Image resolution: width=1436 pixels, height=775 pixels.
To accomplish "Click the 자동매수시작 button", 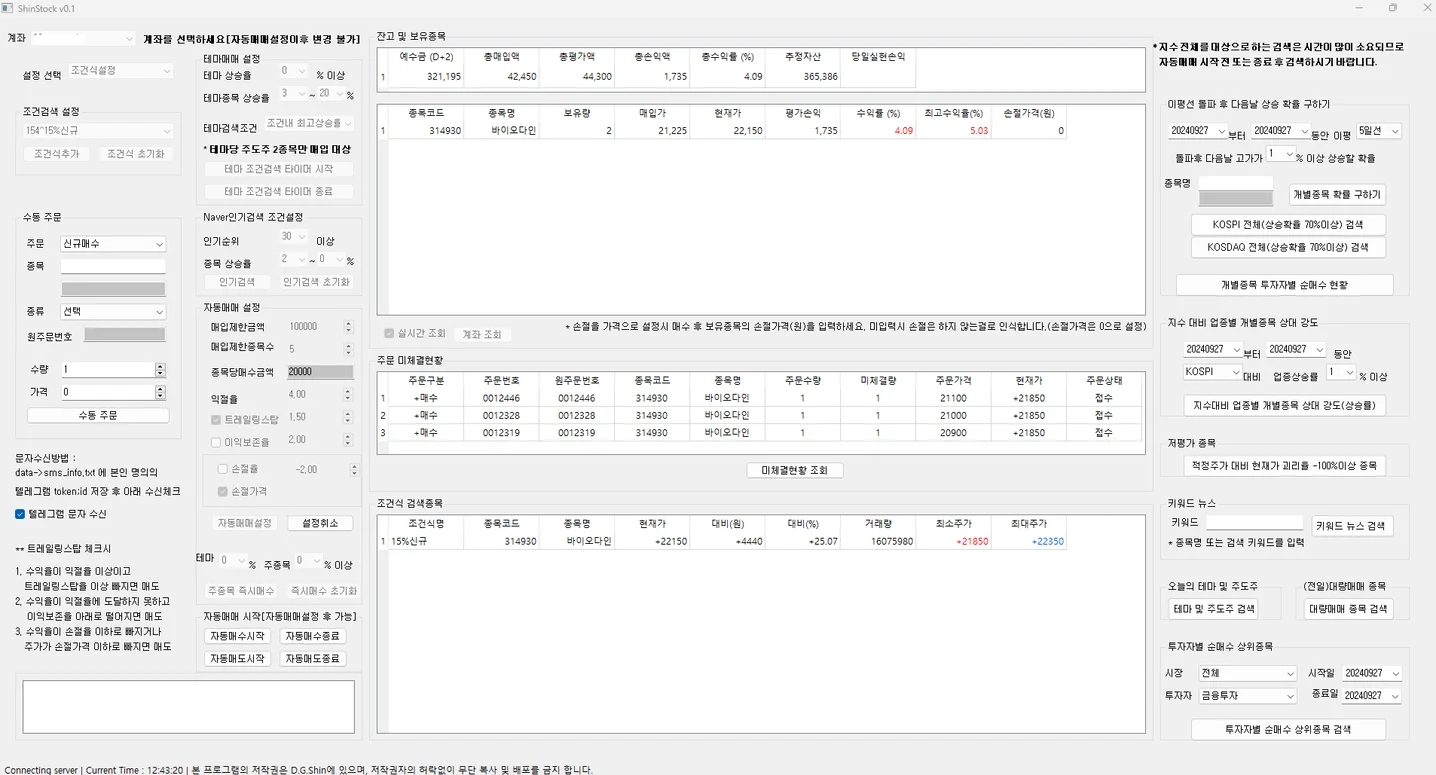I will (x=237, y=636).
